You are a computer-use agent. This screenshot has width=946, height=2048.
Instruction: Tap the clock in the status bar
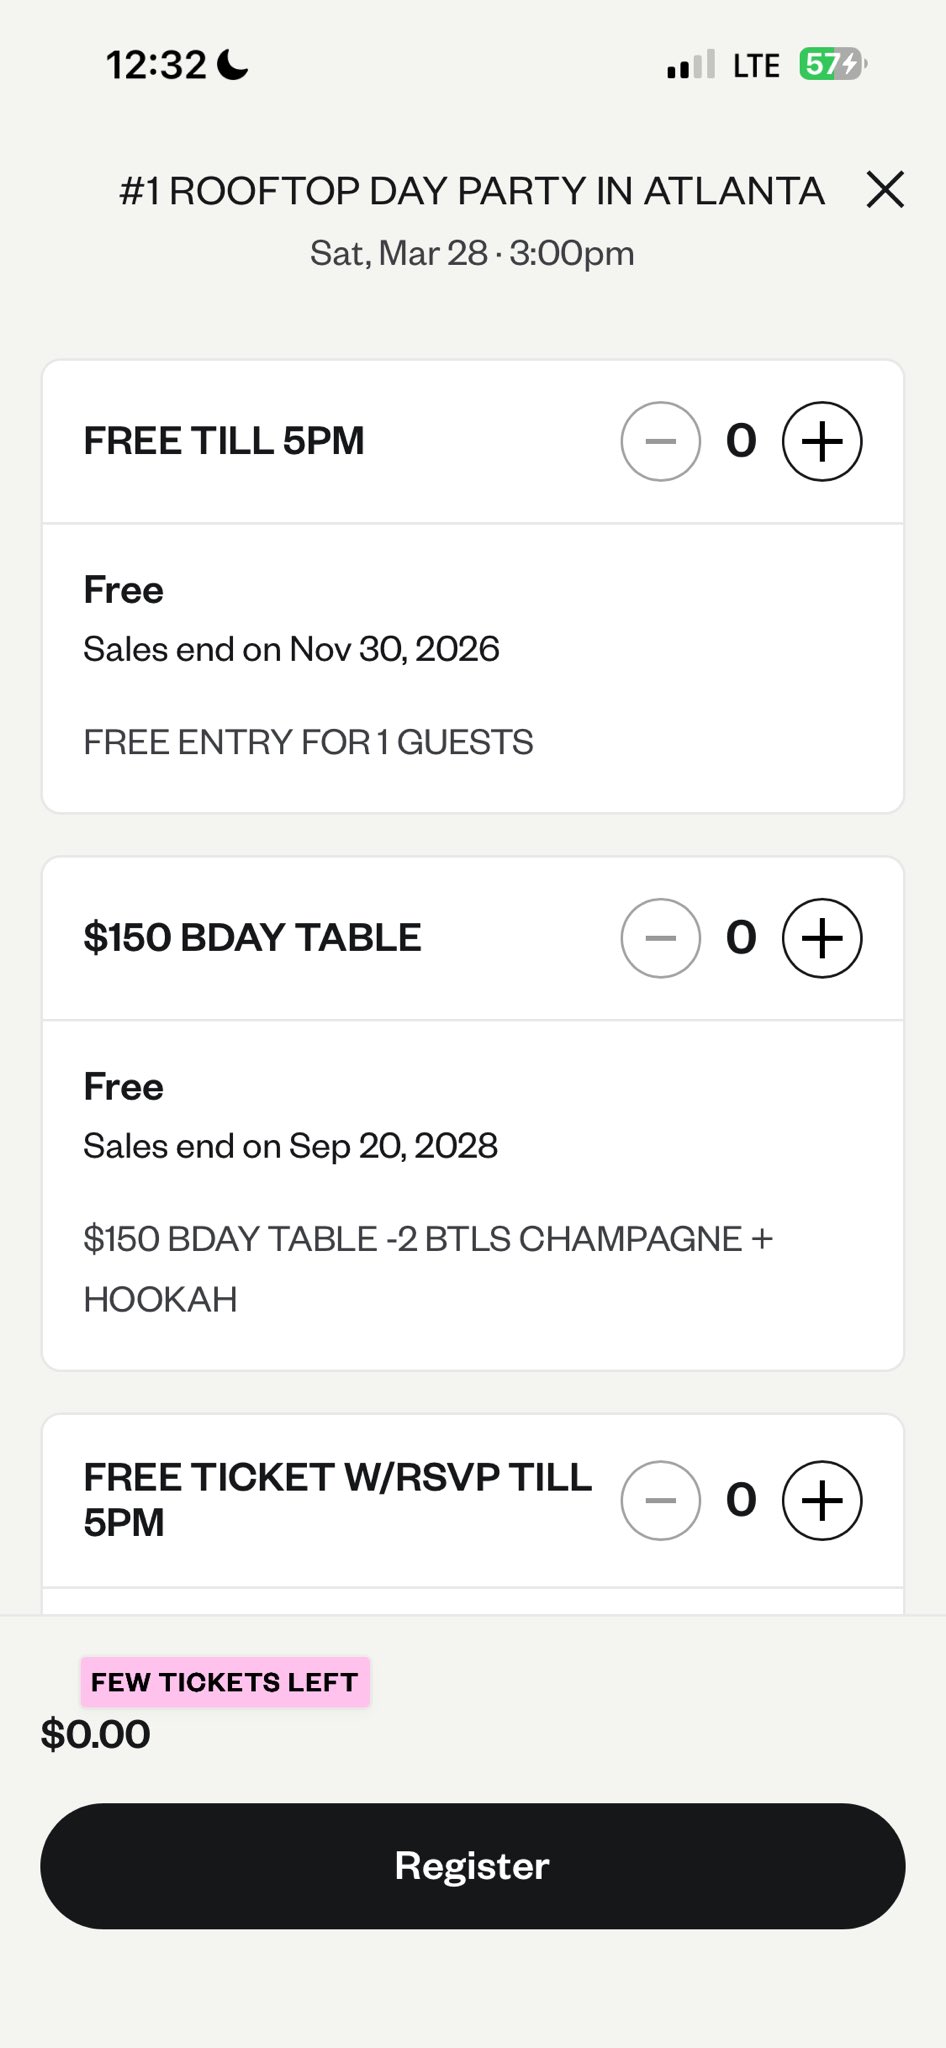click(x=156, y=65)
